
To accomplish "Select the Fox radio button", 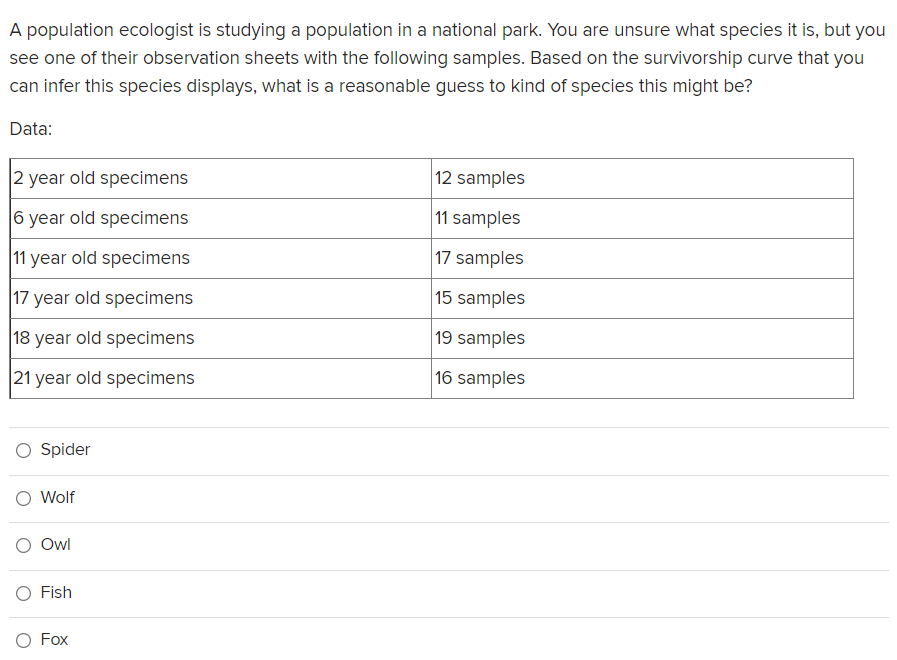I will pyautogui.click(x=22, y=640).
